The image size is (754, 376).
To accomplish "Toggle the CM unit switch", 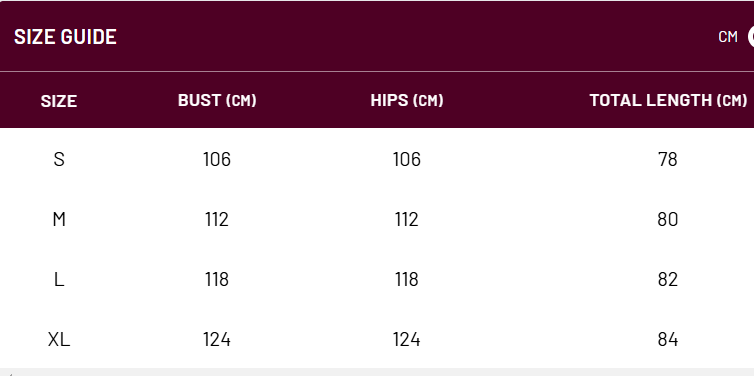I will pos(751,37).
